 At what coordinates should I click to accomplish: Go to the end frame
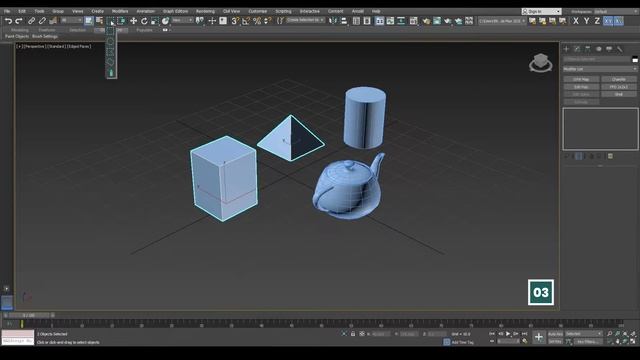click(525, 334)
